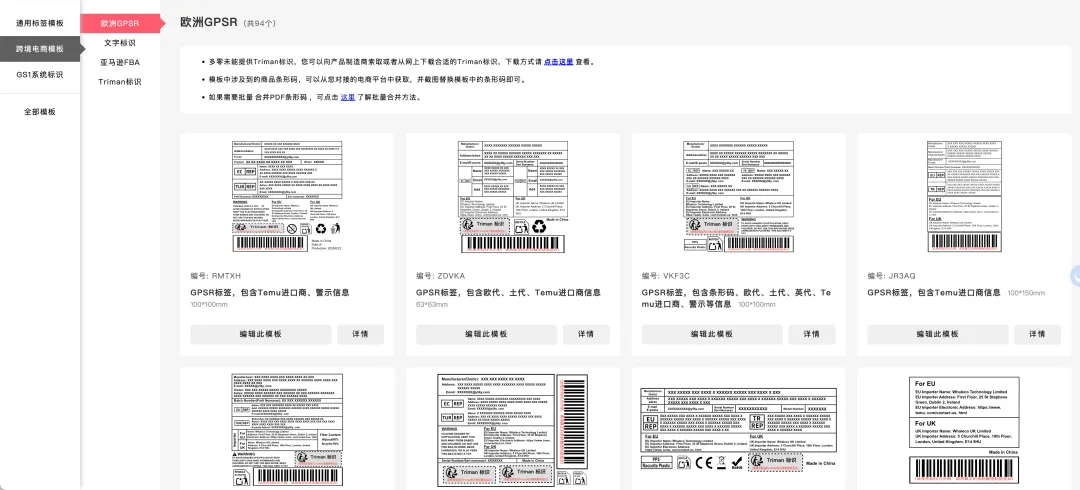1080x490 pixels.
Task: Open 详情 for template RMTXH
Action: click(x=360, y=334)
